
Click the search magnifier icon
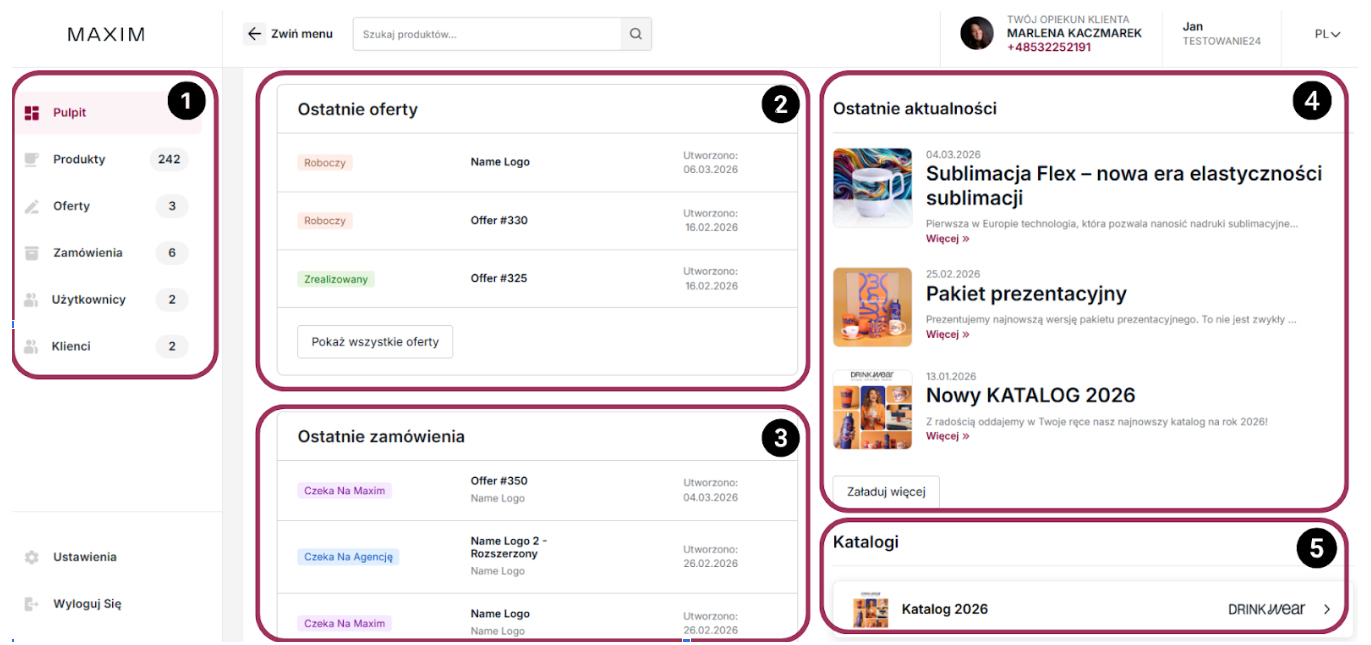(x=636, y=34)
